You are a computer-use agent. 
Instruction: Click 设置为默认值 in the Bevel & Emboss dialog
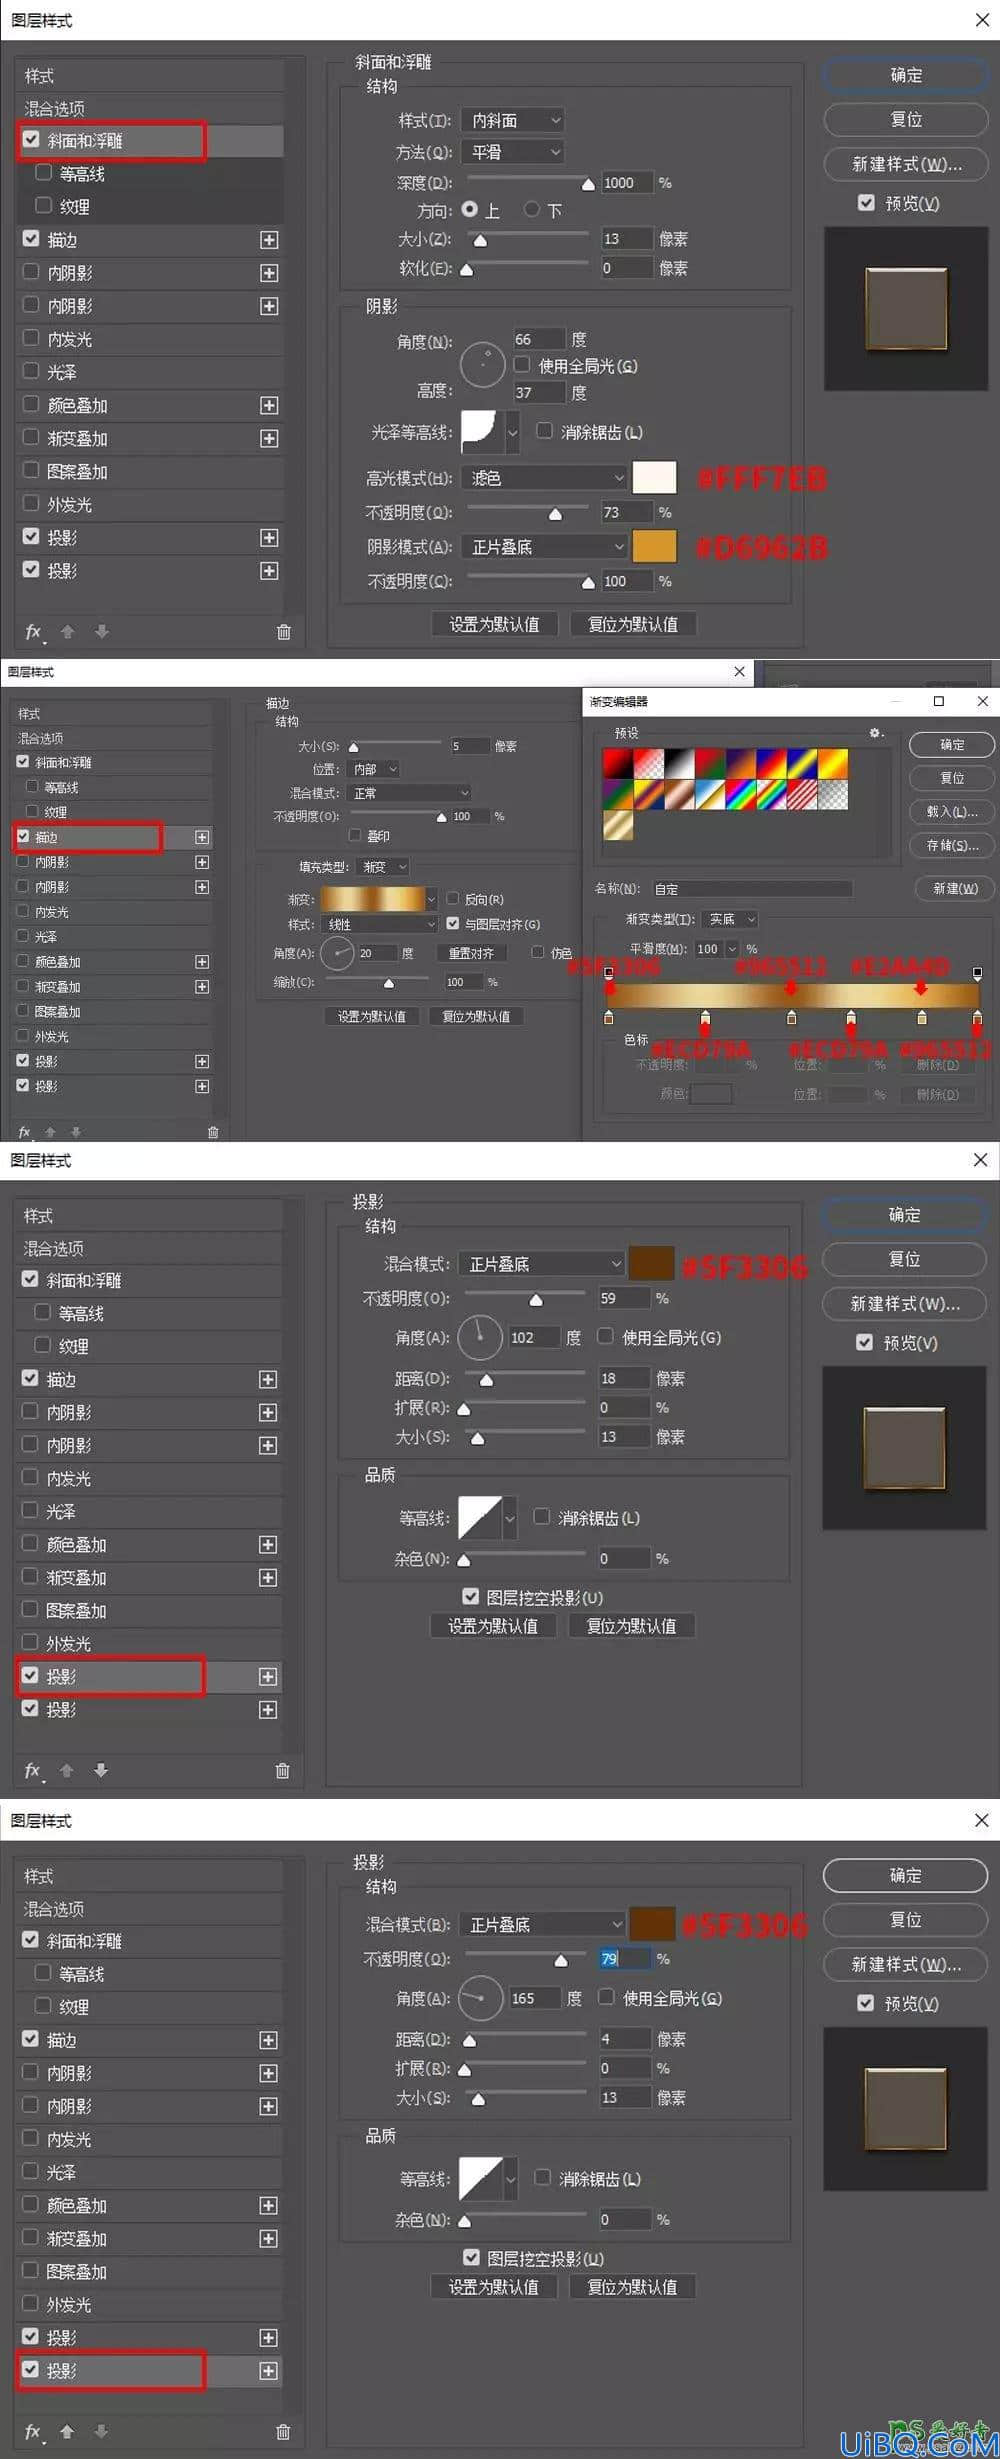click(x=494, y=624)
